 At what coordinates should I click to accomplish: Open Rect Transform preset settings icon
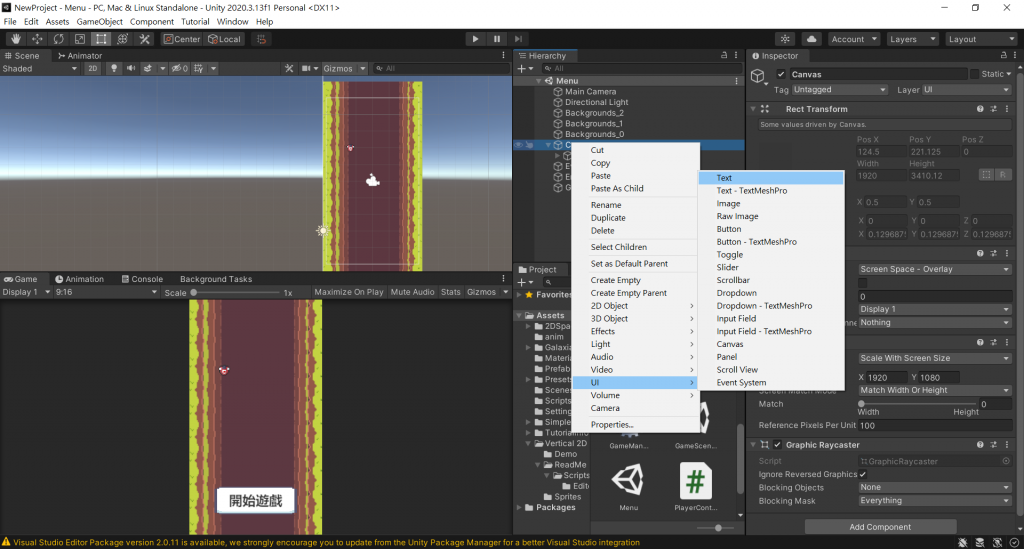994,109
